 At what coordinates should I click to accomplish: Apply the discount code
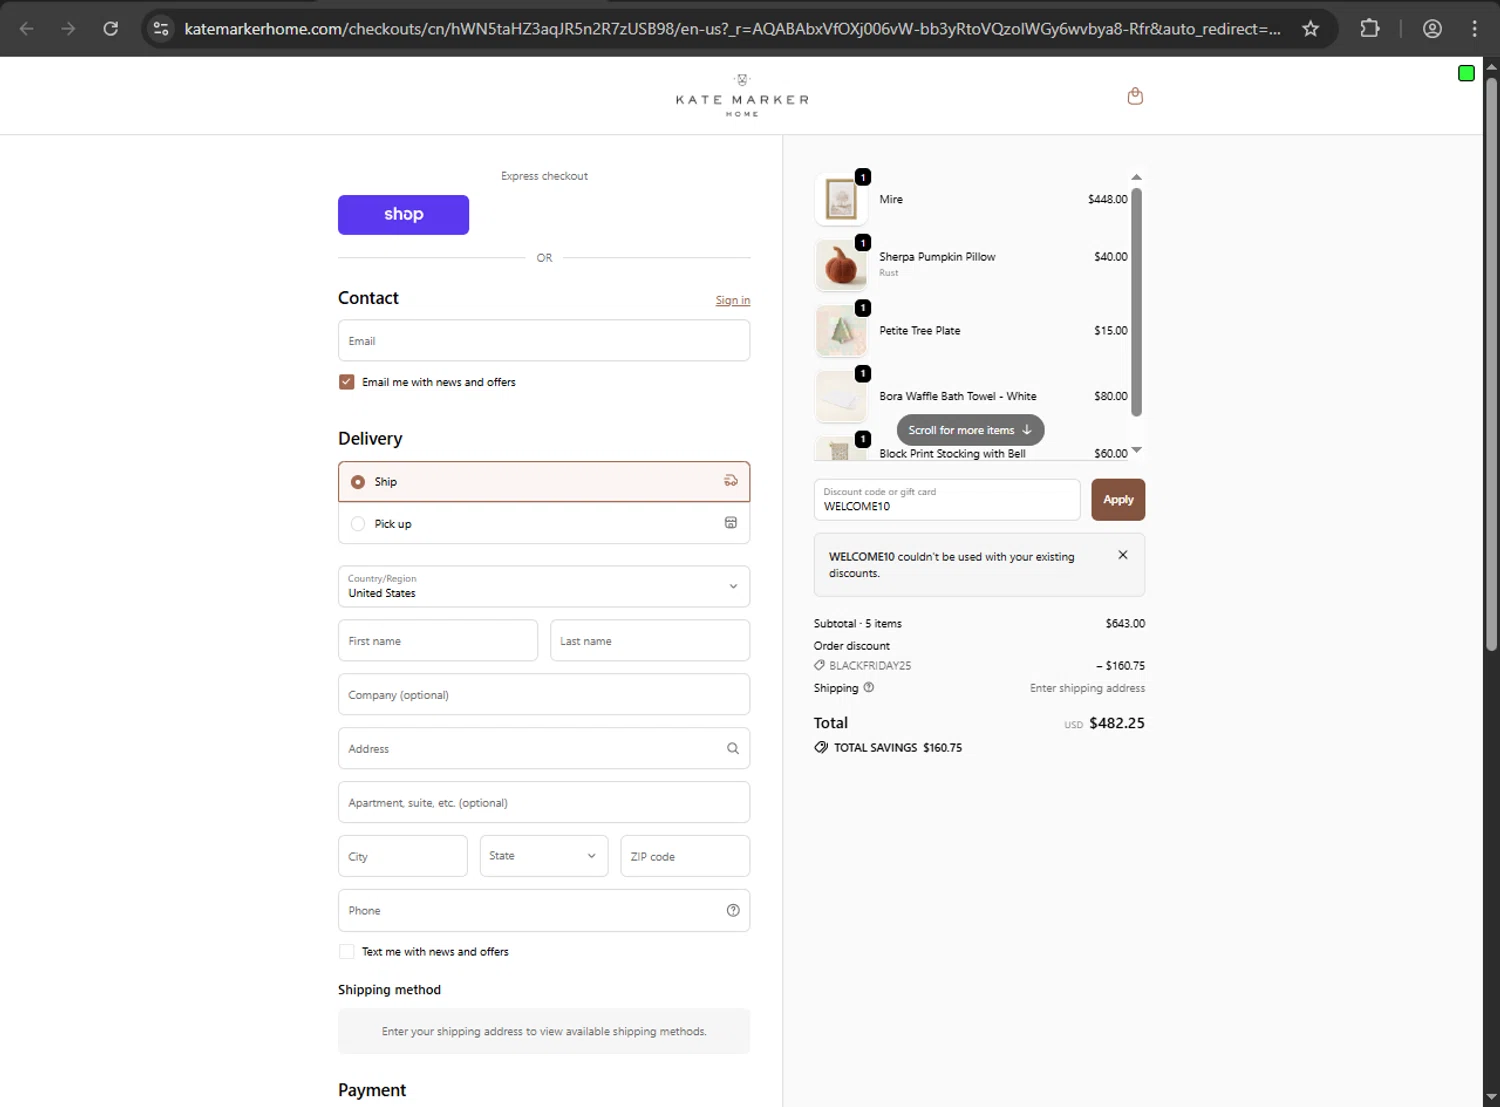click(1118, 500)
